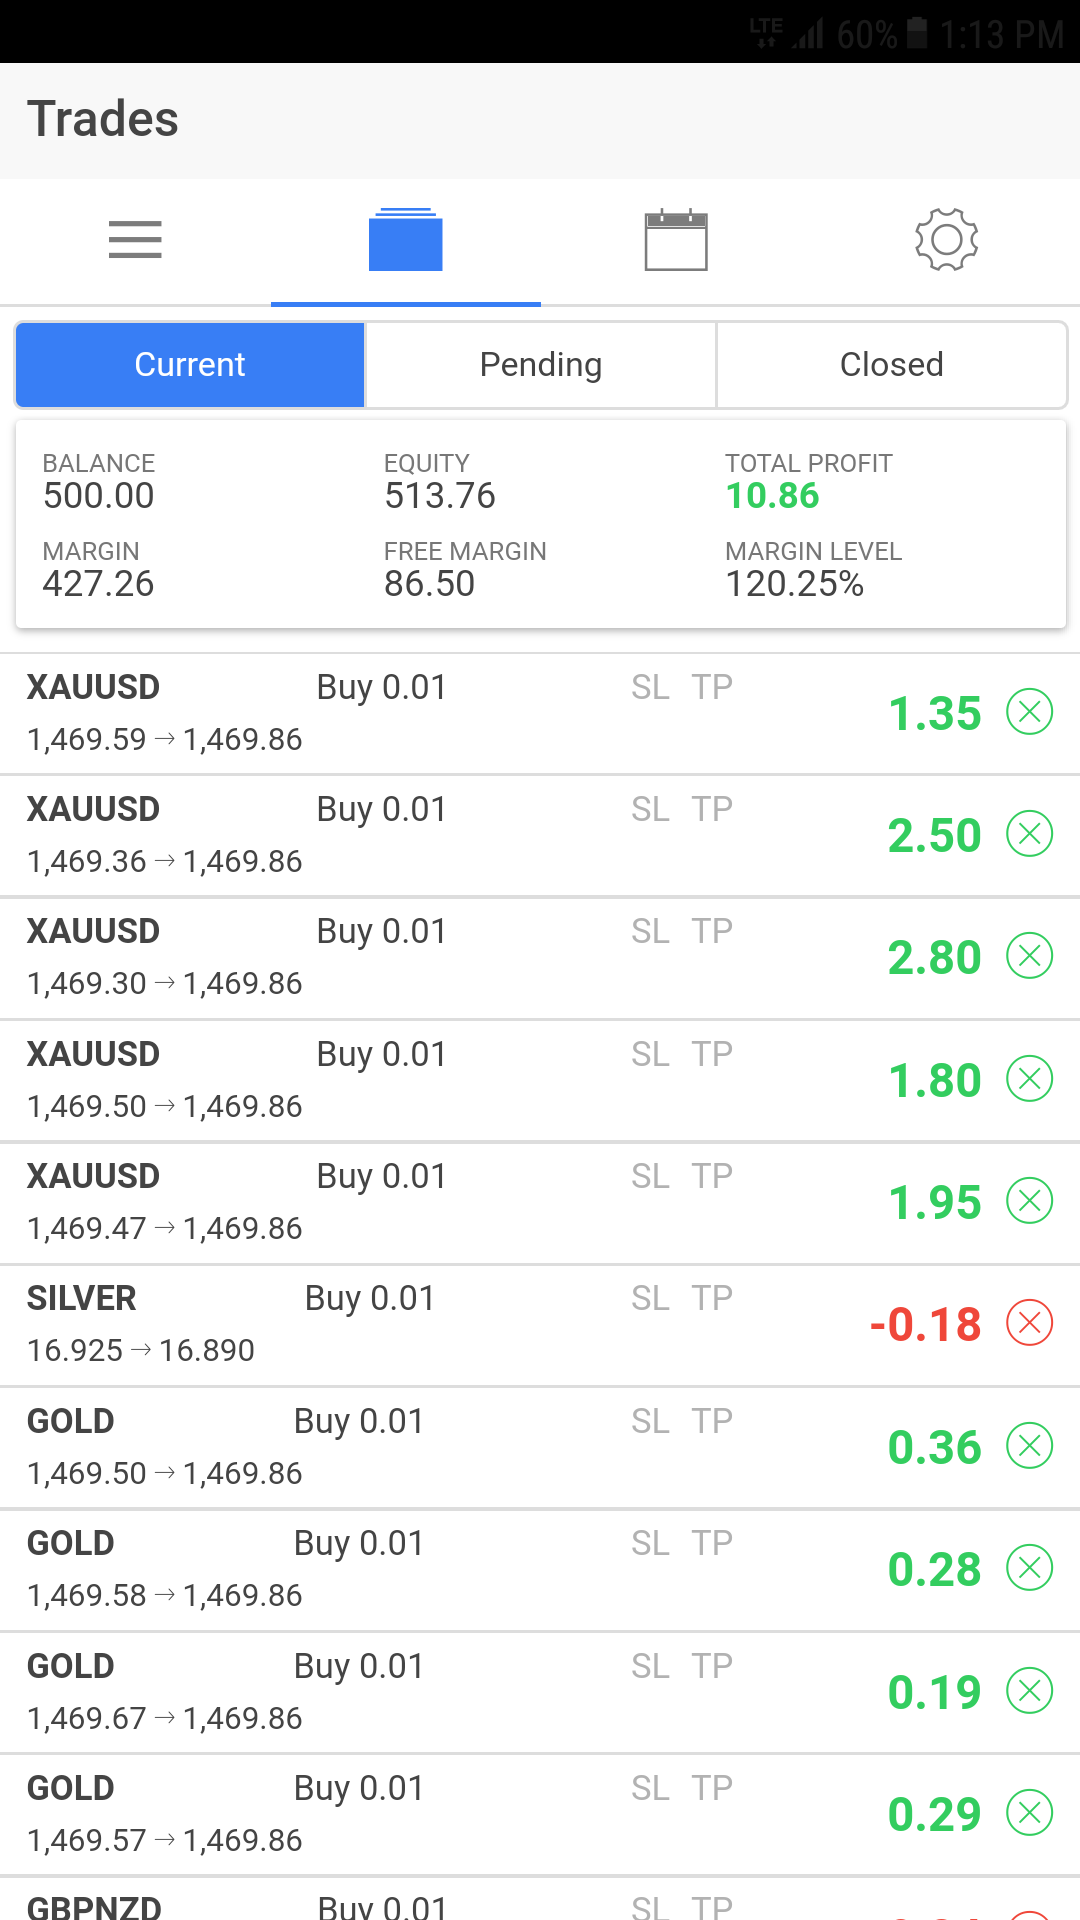Close the XAUUSD trade with 1.35 profit
Screen dimensions: 1080x1920
pos(1029,712)
